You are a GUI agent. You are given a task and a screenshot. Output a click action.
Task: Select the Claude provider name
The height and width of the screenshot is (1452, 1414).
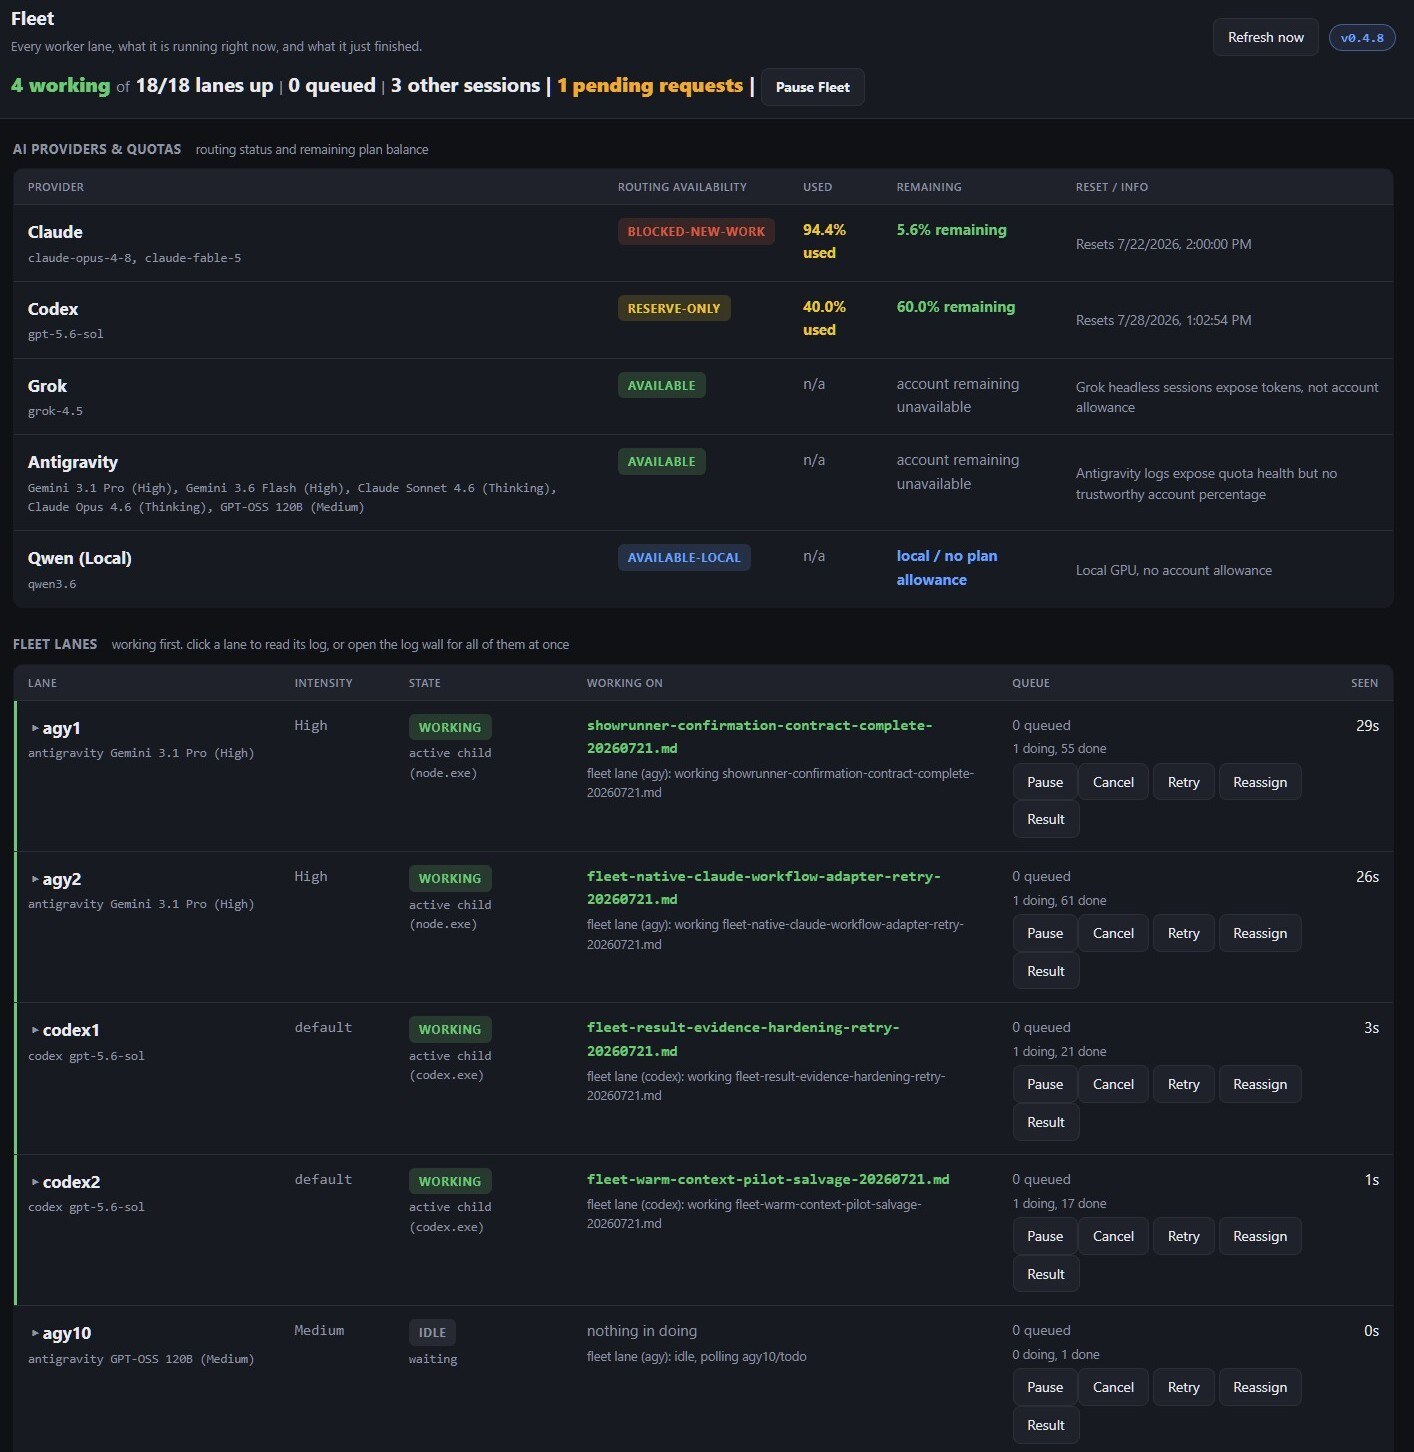point(55,232)
